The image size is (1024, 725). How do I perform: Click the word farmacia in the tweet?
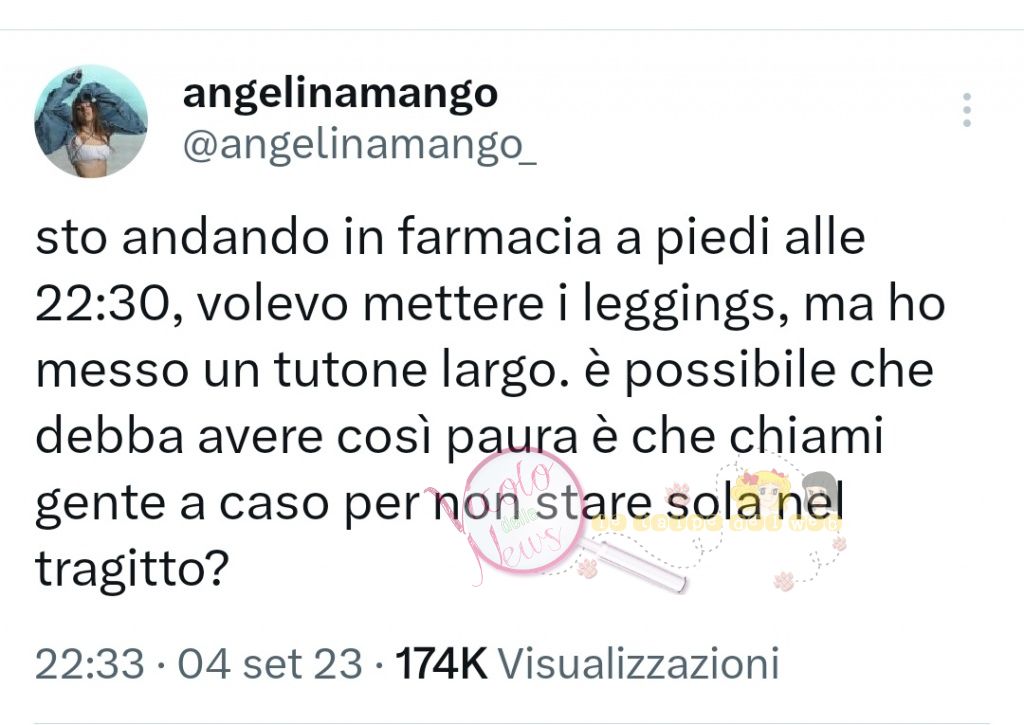point(499,236)
